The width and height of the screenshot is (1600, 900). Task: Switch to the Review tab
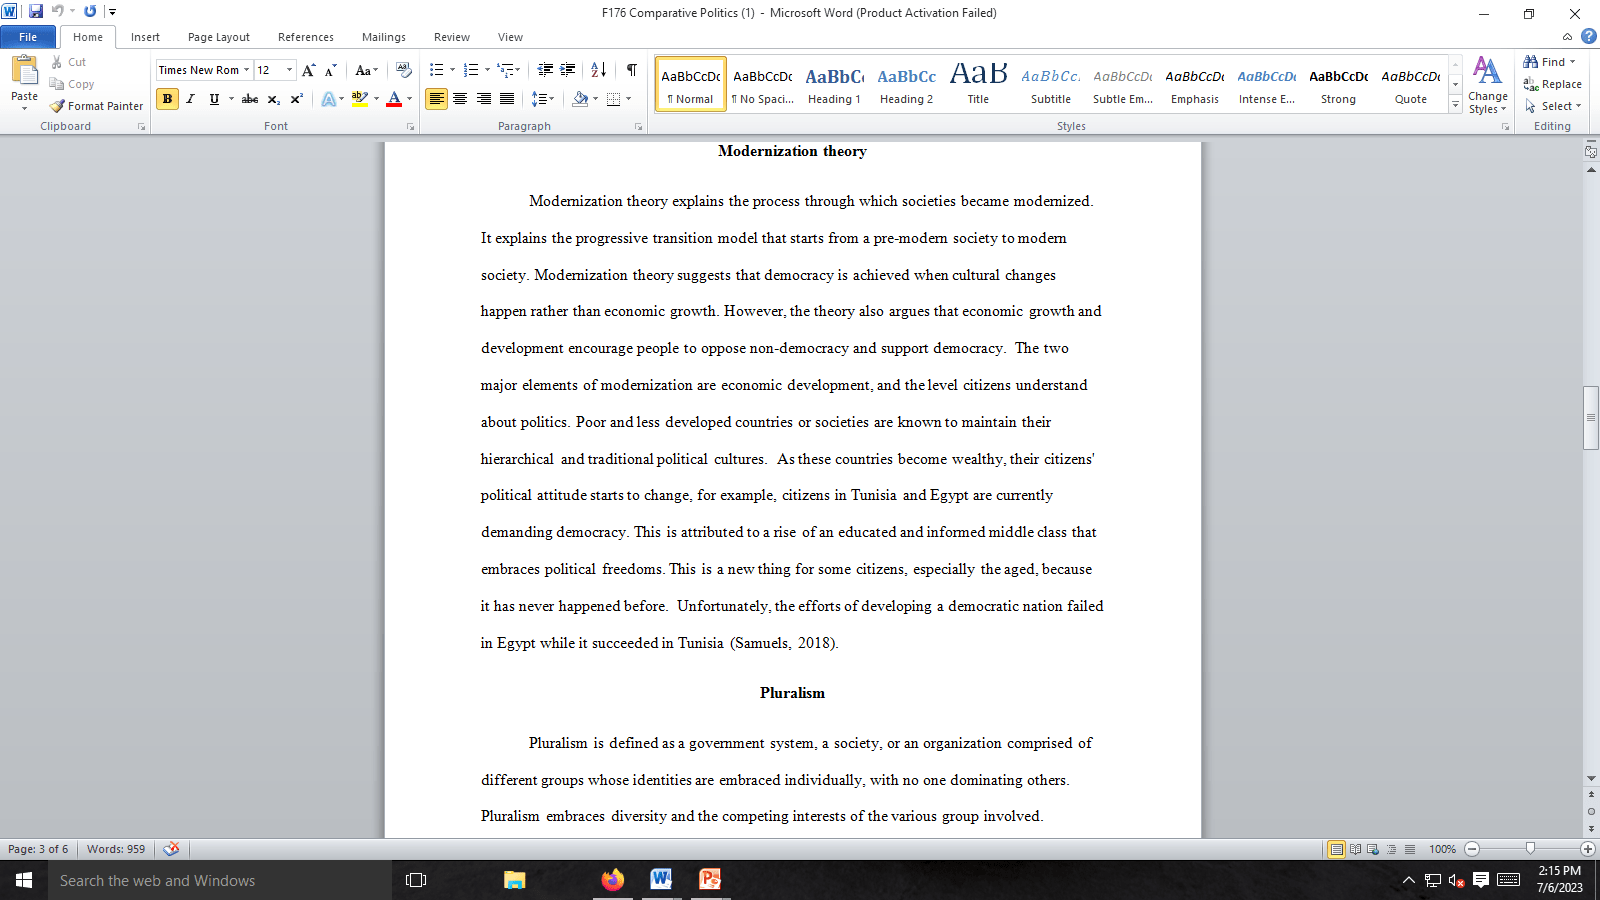tap(452, 37)
